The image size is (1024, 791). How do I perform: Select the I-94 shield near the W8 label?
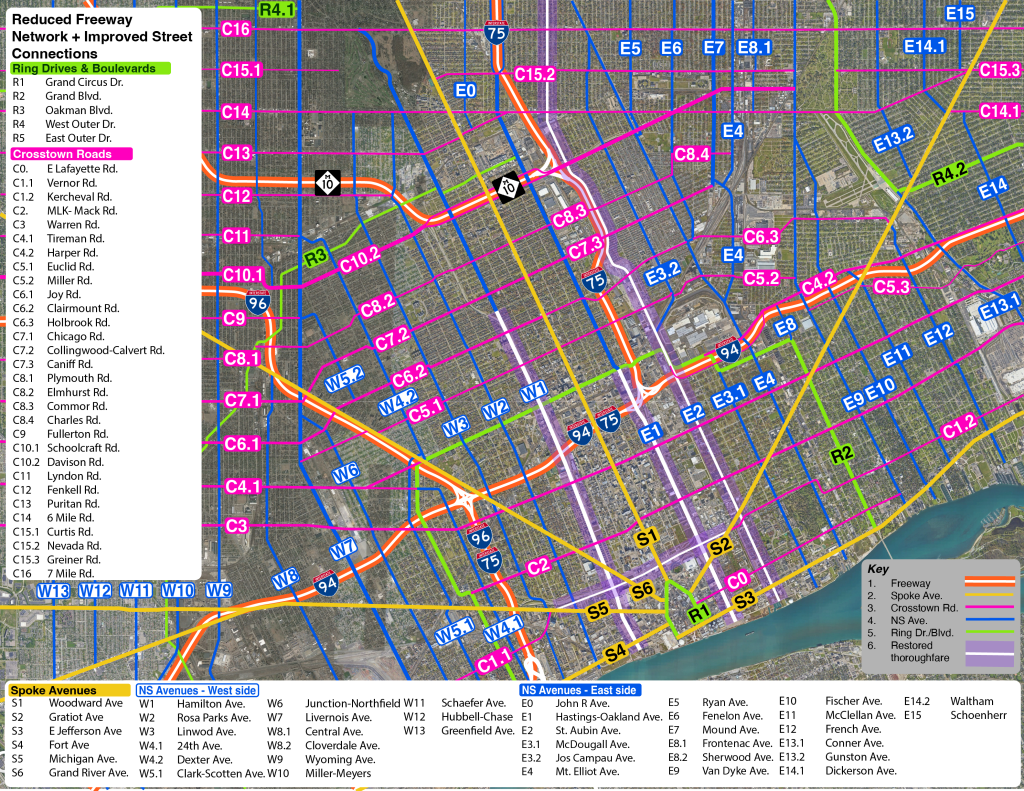325,583
